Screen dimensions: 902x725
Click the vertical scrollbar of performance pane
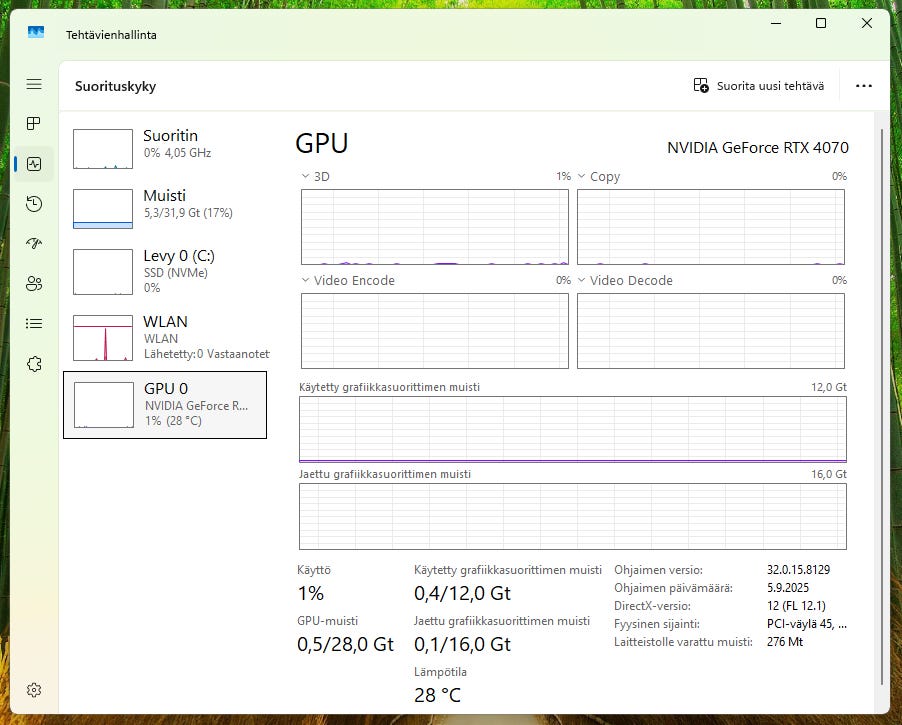coord(882,406)
